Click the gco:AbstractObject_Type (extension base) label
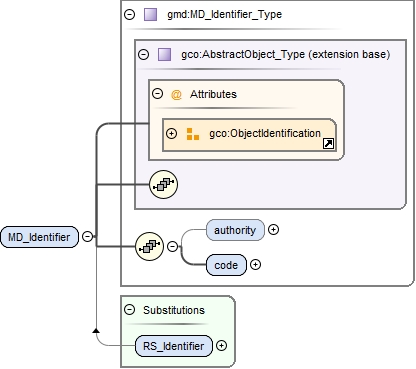The height and width of the screenshot is (369, 416). 285,54
